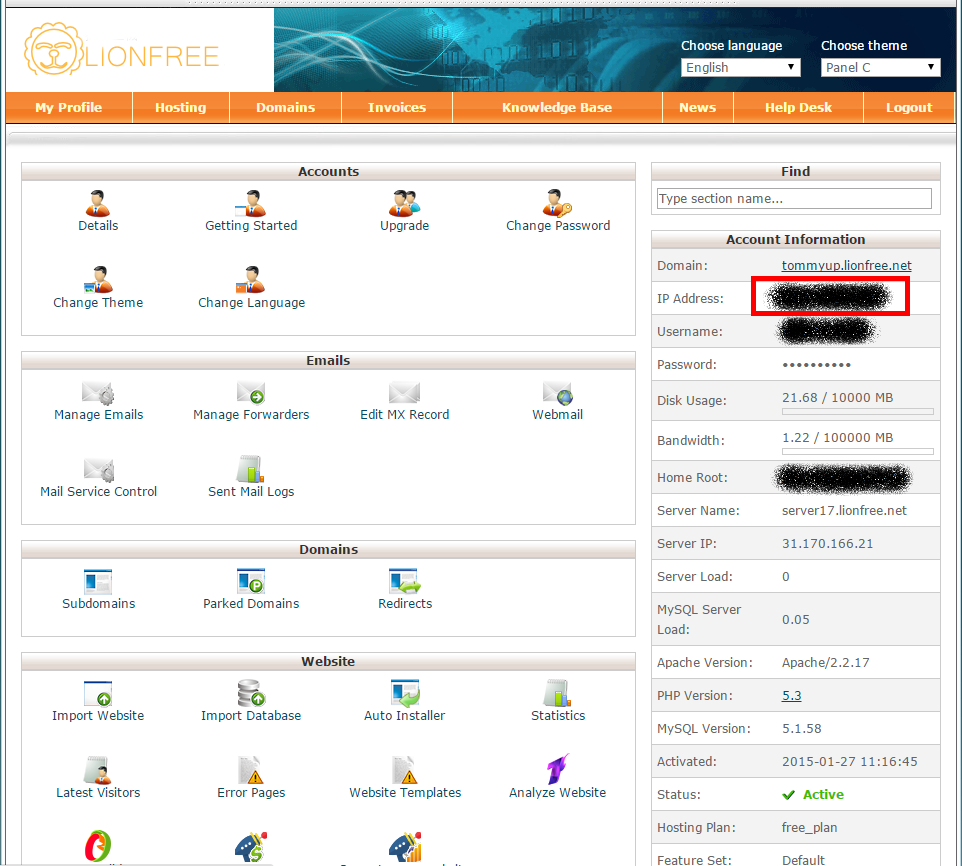Open the Statistics chart icon
This screenshot has width=962, height=866.
click(558, 693)
